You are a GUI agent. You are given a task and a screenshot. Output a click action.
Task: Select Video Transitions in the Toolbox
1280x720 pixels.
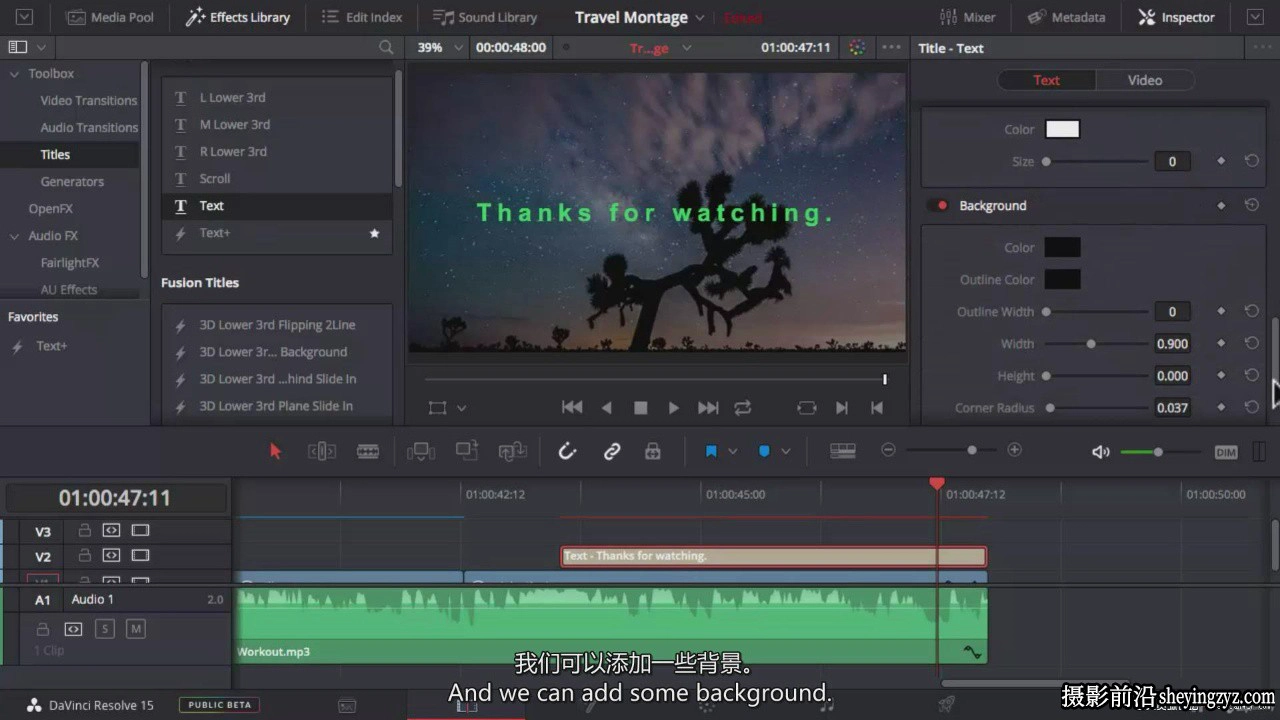(89, 100)
